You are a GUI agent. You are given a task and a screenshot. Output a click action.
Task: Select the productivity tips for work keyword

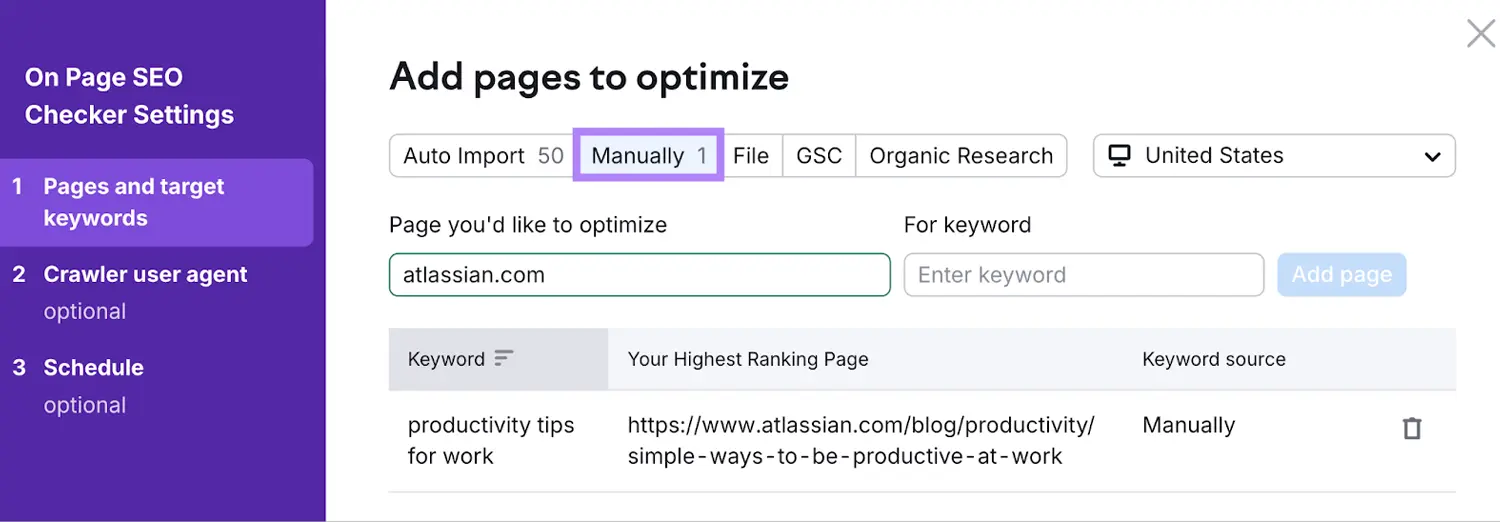(490, 440)
